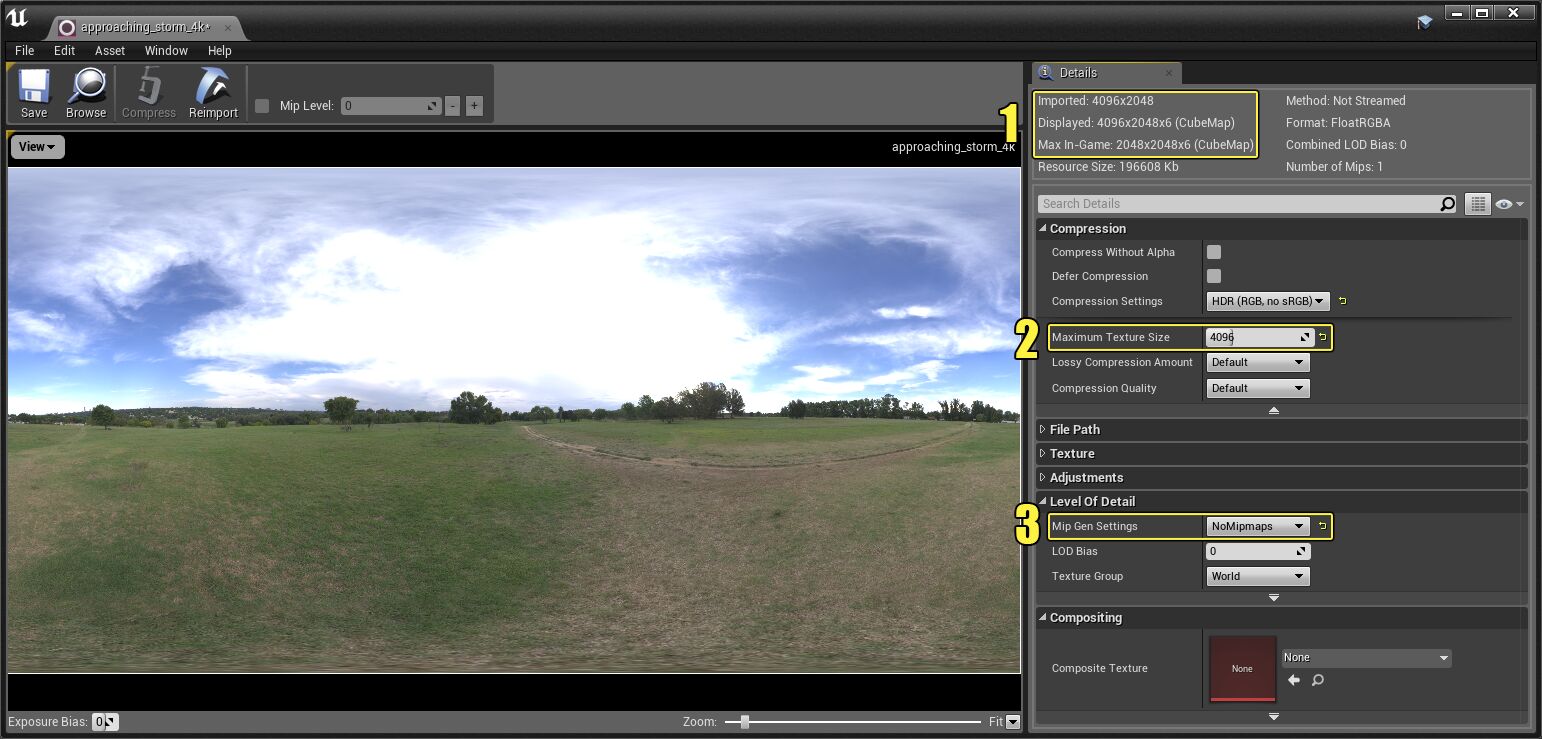Image resolution: width=1542 pixels, height=739 pixels.
Task: Open the View menu above the preview
Action: (36, 146)
